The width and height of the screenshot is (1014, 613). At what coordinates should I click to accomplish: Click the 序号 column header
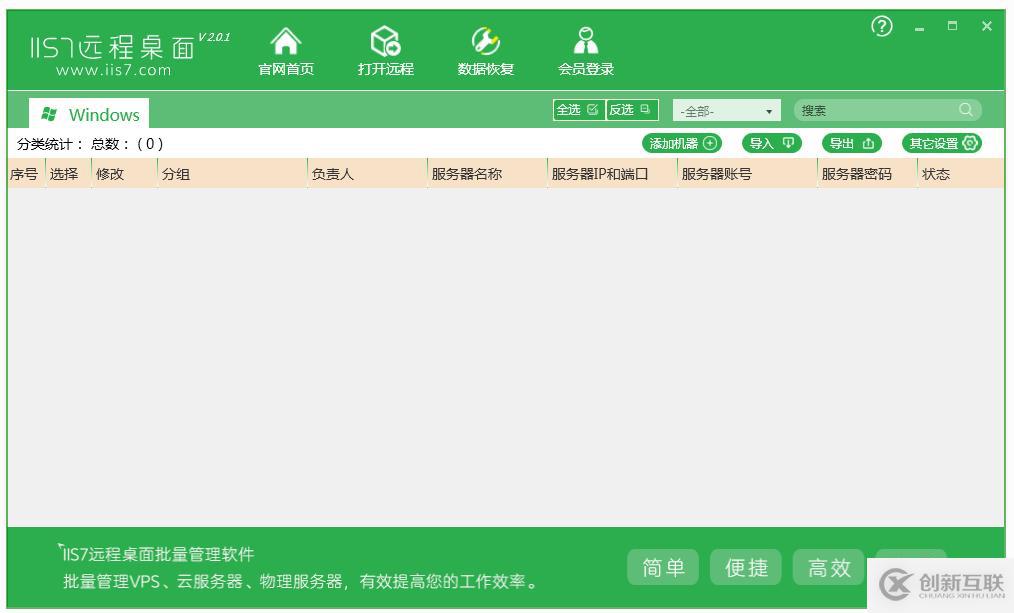point(26,174)
